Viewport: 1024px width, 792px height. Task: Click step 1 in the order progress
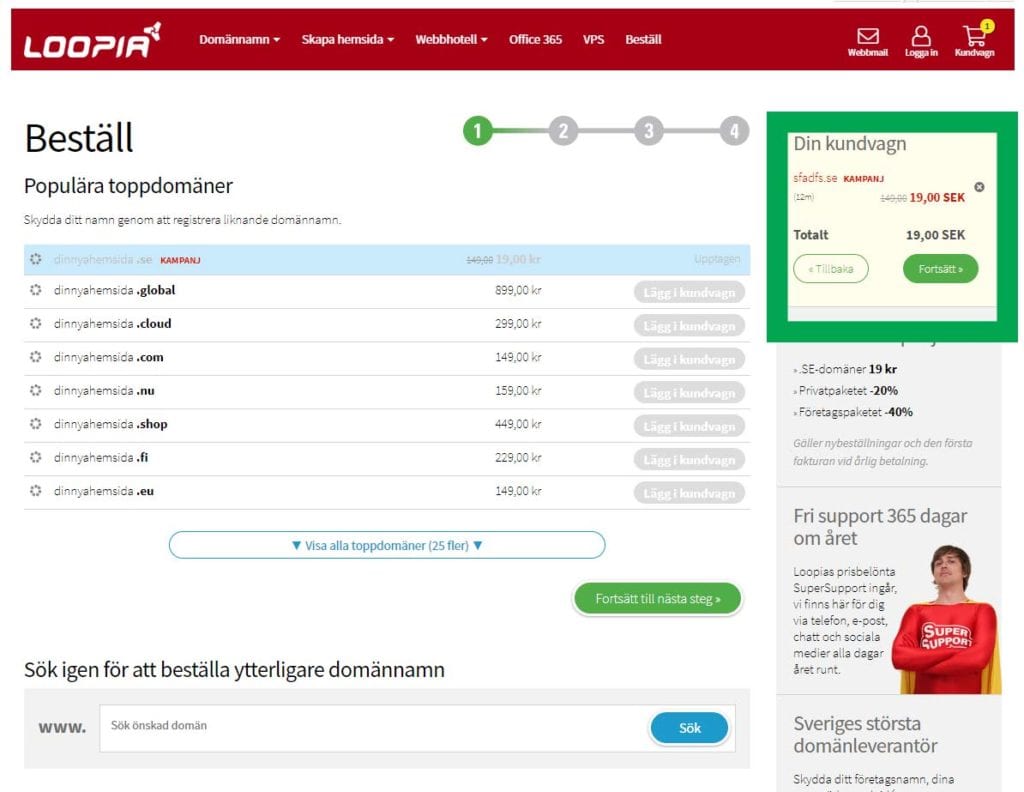click(477, 131)
